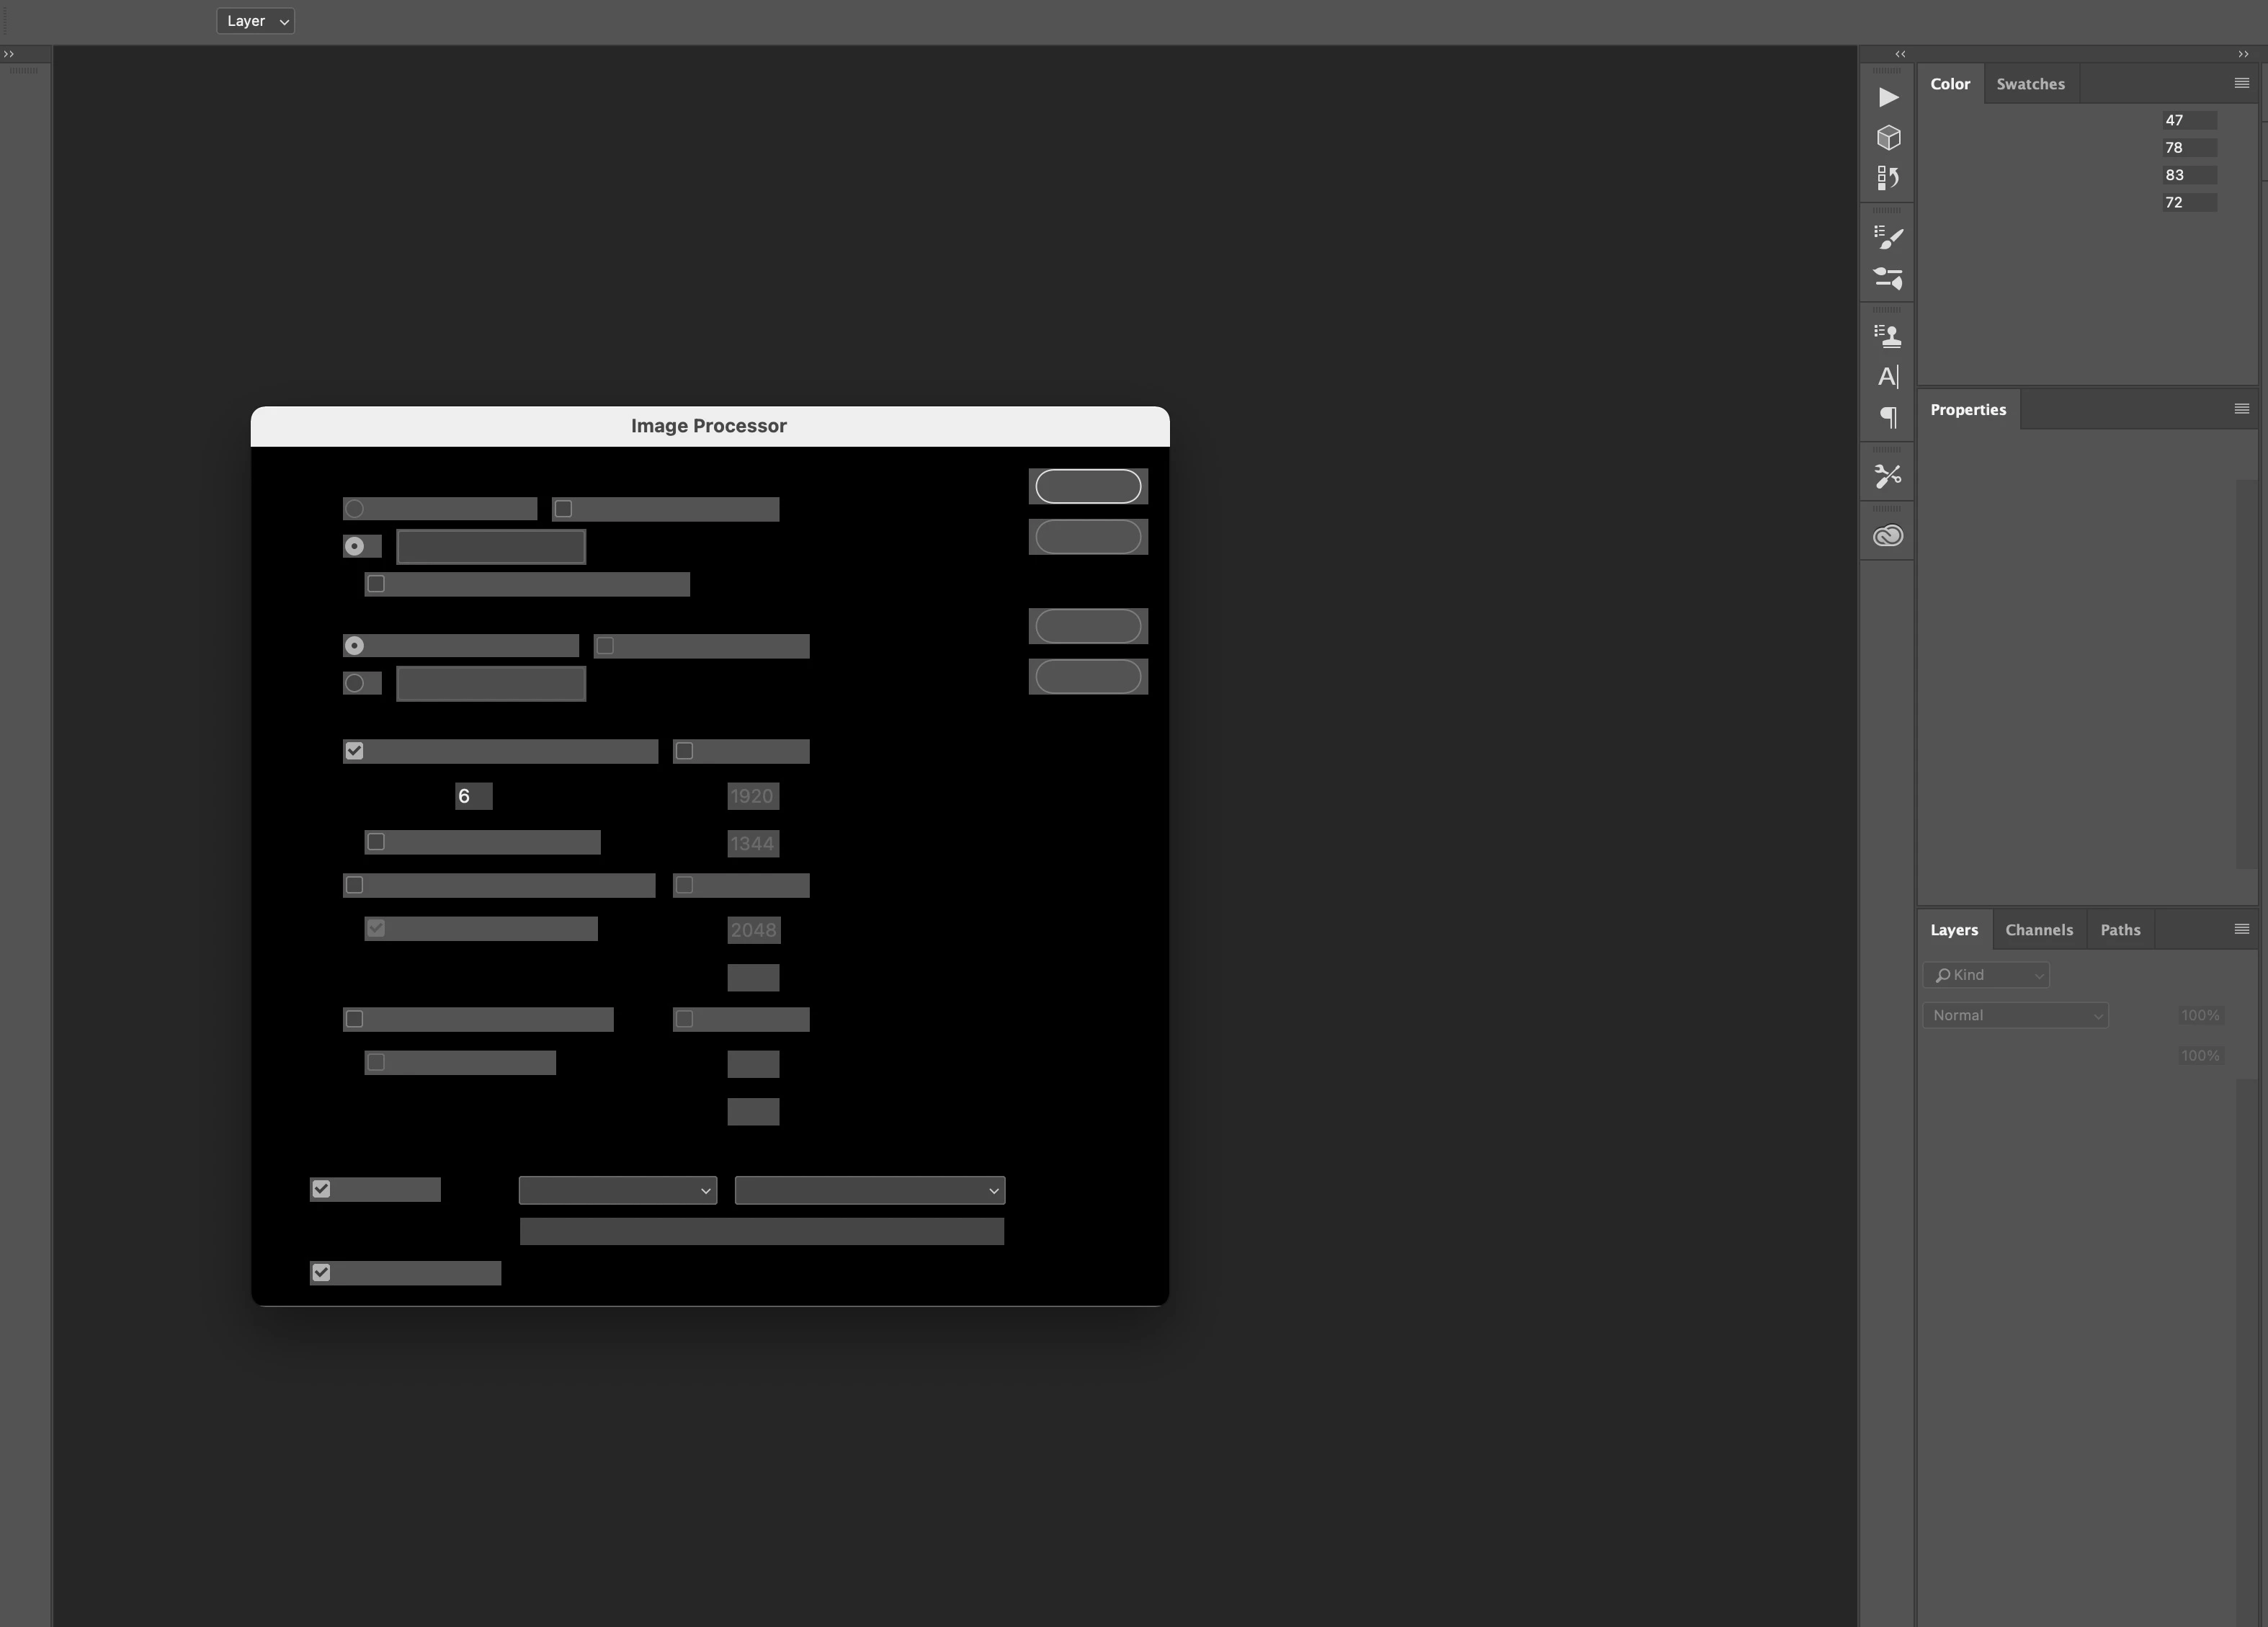Open the Brush Settings panel icon

1888,237
